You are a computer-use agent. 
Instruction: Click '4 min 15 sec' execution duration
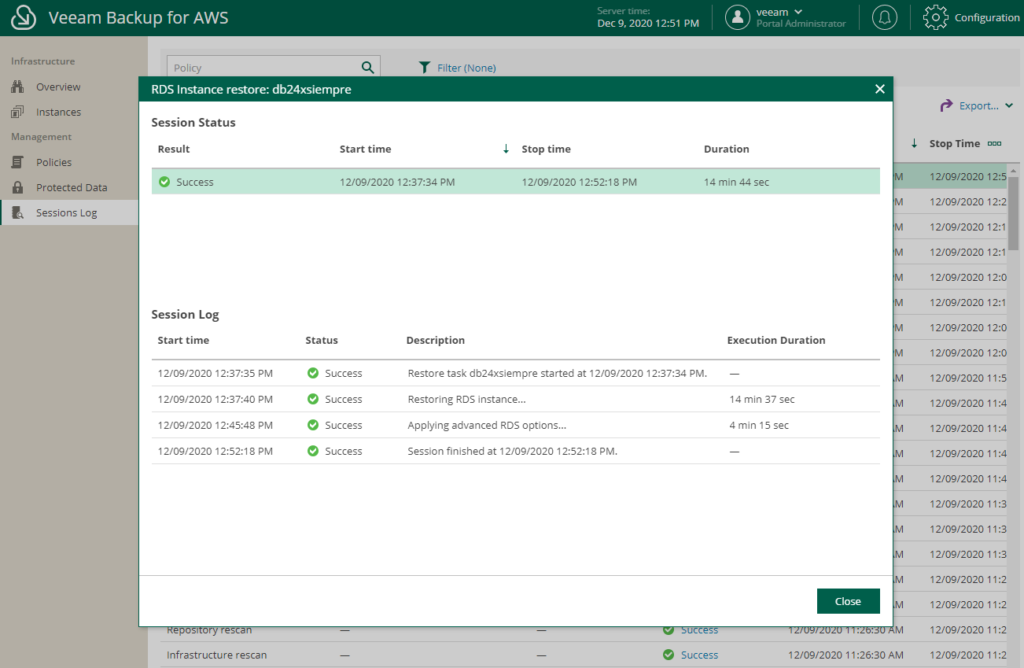point(759,425)
